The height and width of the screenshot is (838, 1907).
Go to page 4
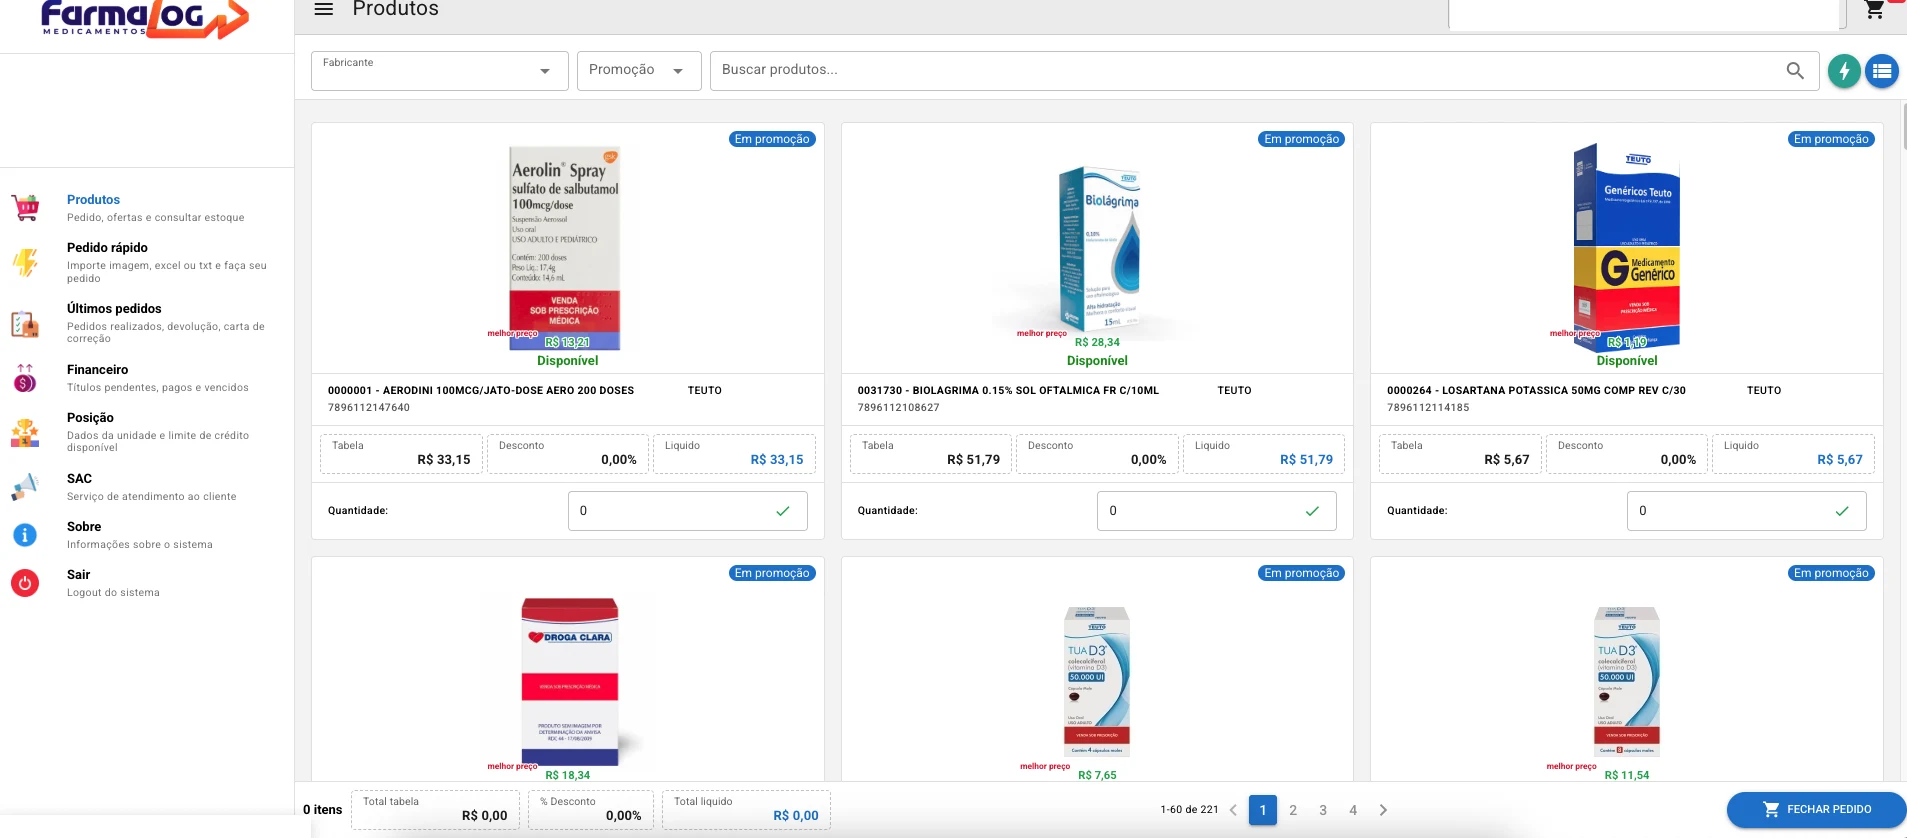point(1353,810)
